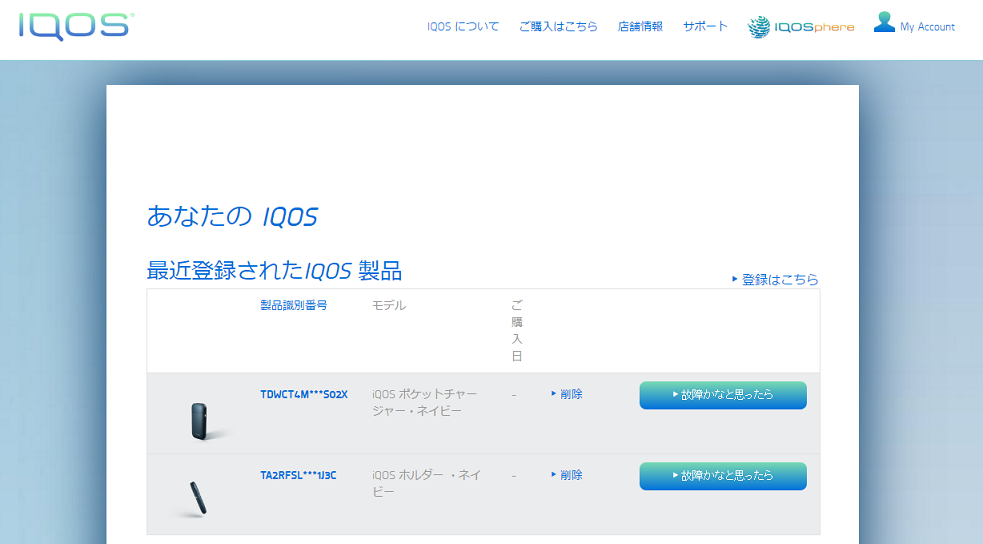Image resolution: width=983 pixels, height=544 pixels.
Task: Select 'iQOS ポケットチャージャー・ネイビー' model text
Action: [x=424, y=402]
